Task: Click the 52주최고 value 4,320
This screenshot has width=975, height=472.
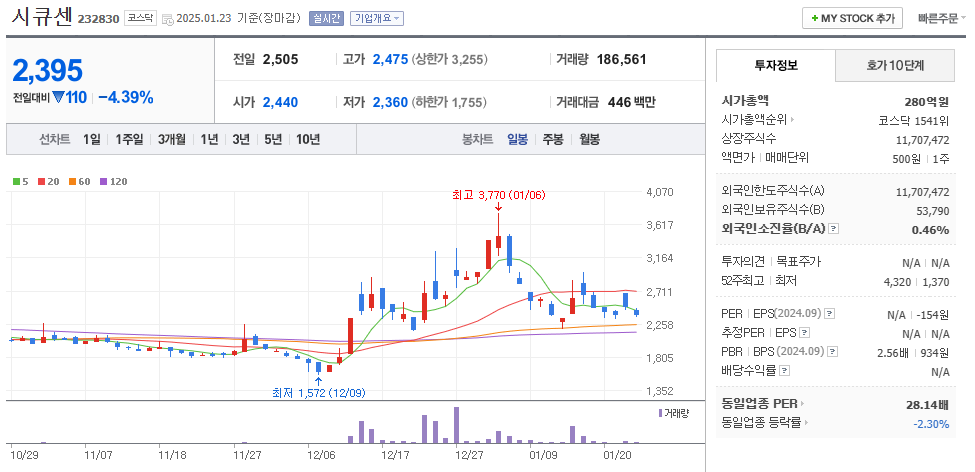Action: click(897, 282)
